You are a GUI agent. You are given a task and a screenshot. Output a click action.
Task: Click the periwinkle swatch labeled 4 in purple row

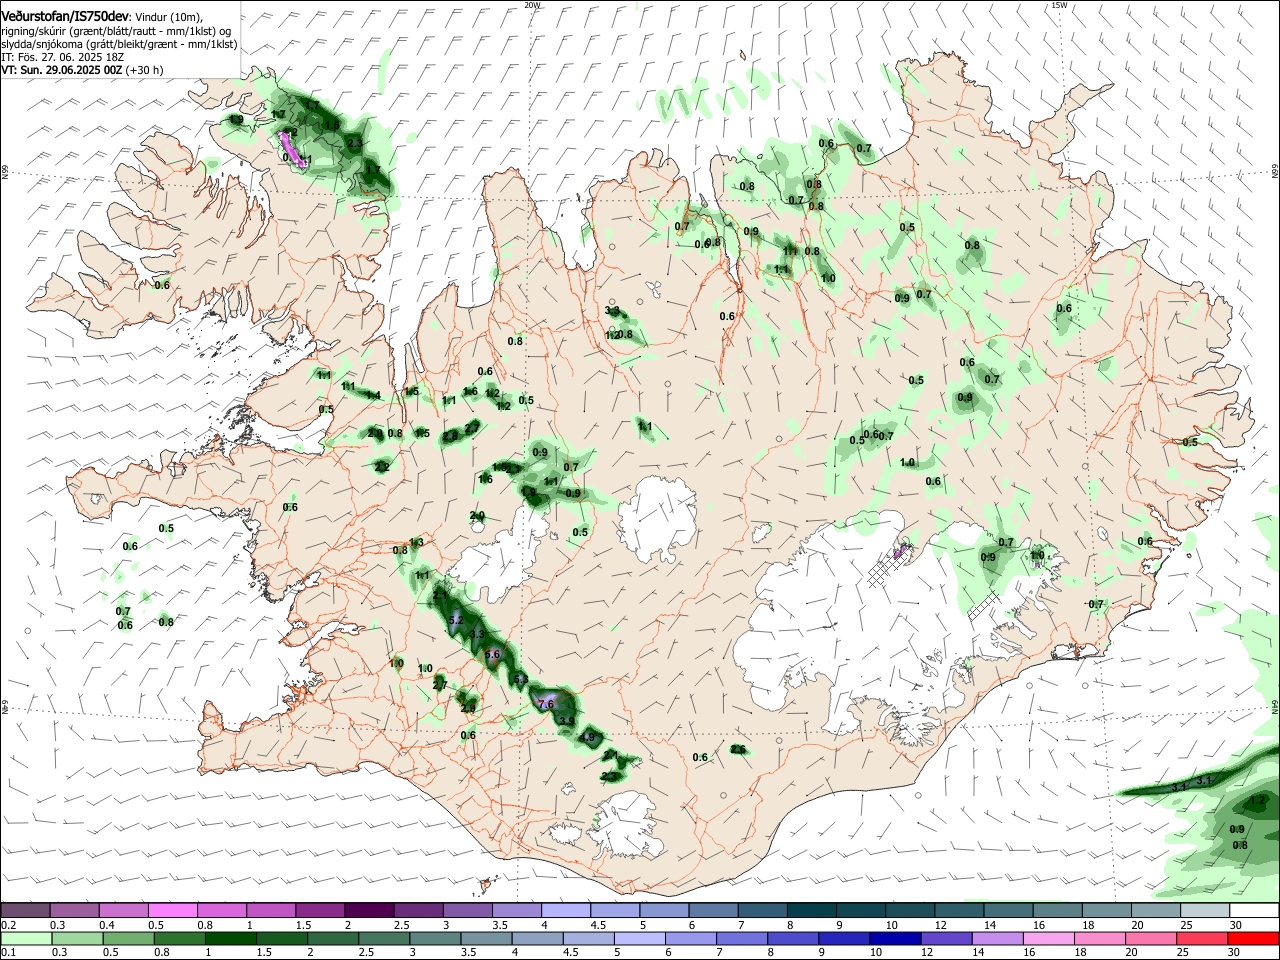566,910
